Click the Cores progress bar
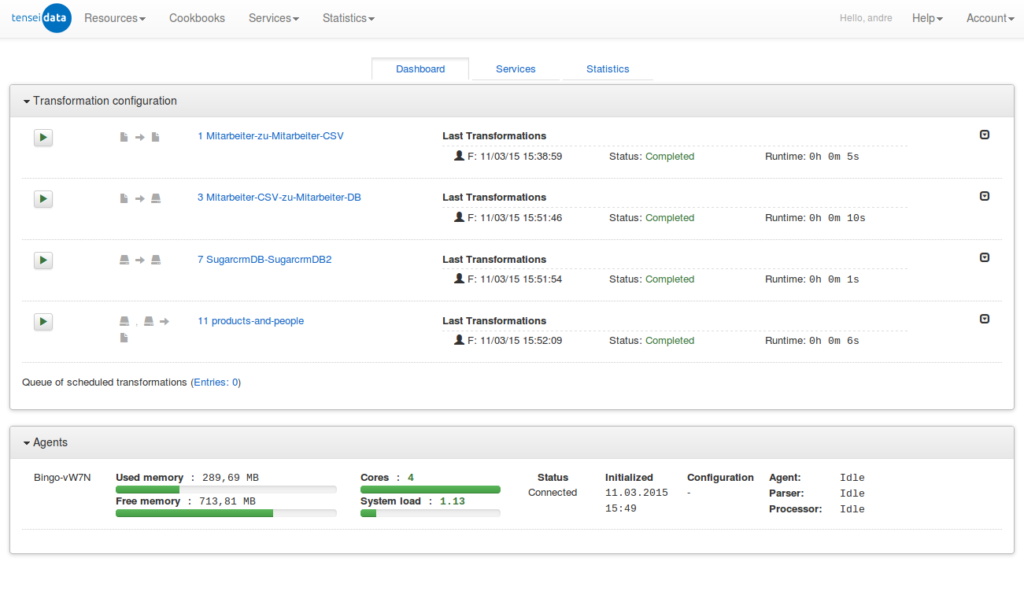Image resolution: width=1024 pixels, height=595 pixels. click(x=430, y=489)
